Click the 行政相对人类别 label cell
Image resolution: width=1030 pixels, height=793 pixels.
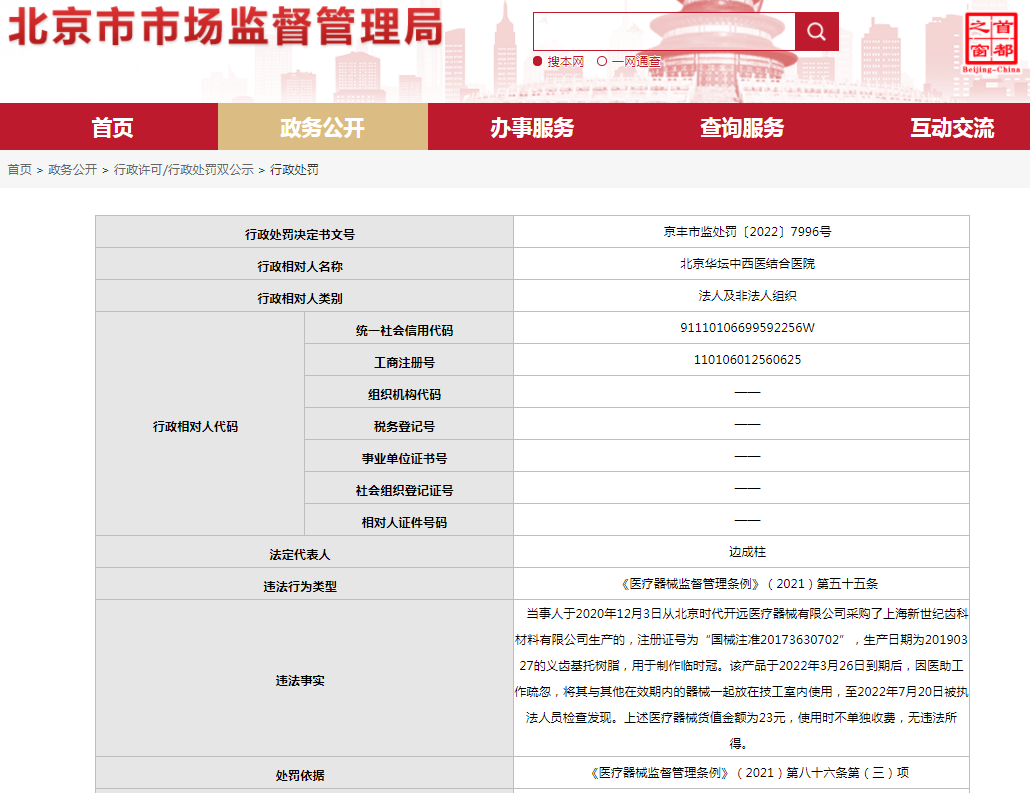click(x=304, y=296)
